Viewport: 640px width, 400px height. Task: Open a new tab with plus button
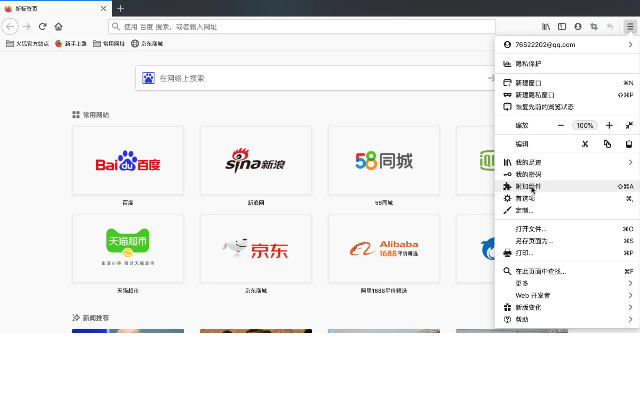coord(121,8)
